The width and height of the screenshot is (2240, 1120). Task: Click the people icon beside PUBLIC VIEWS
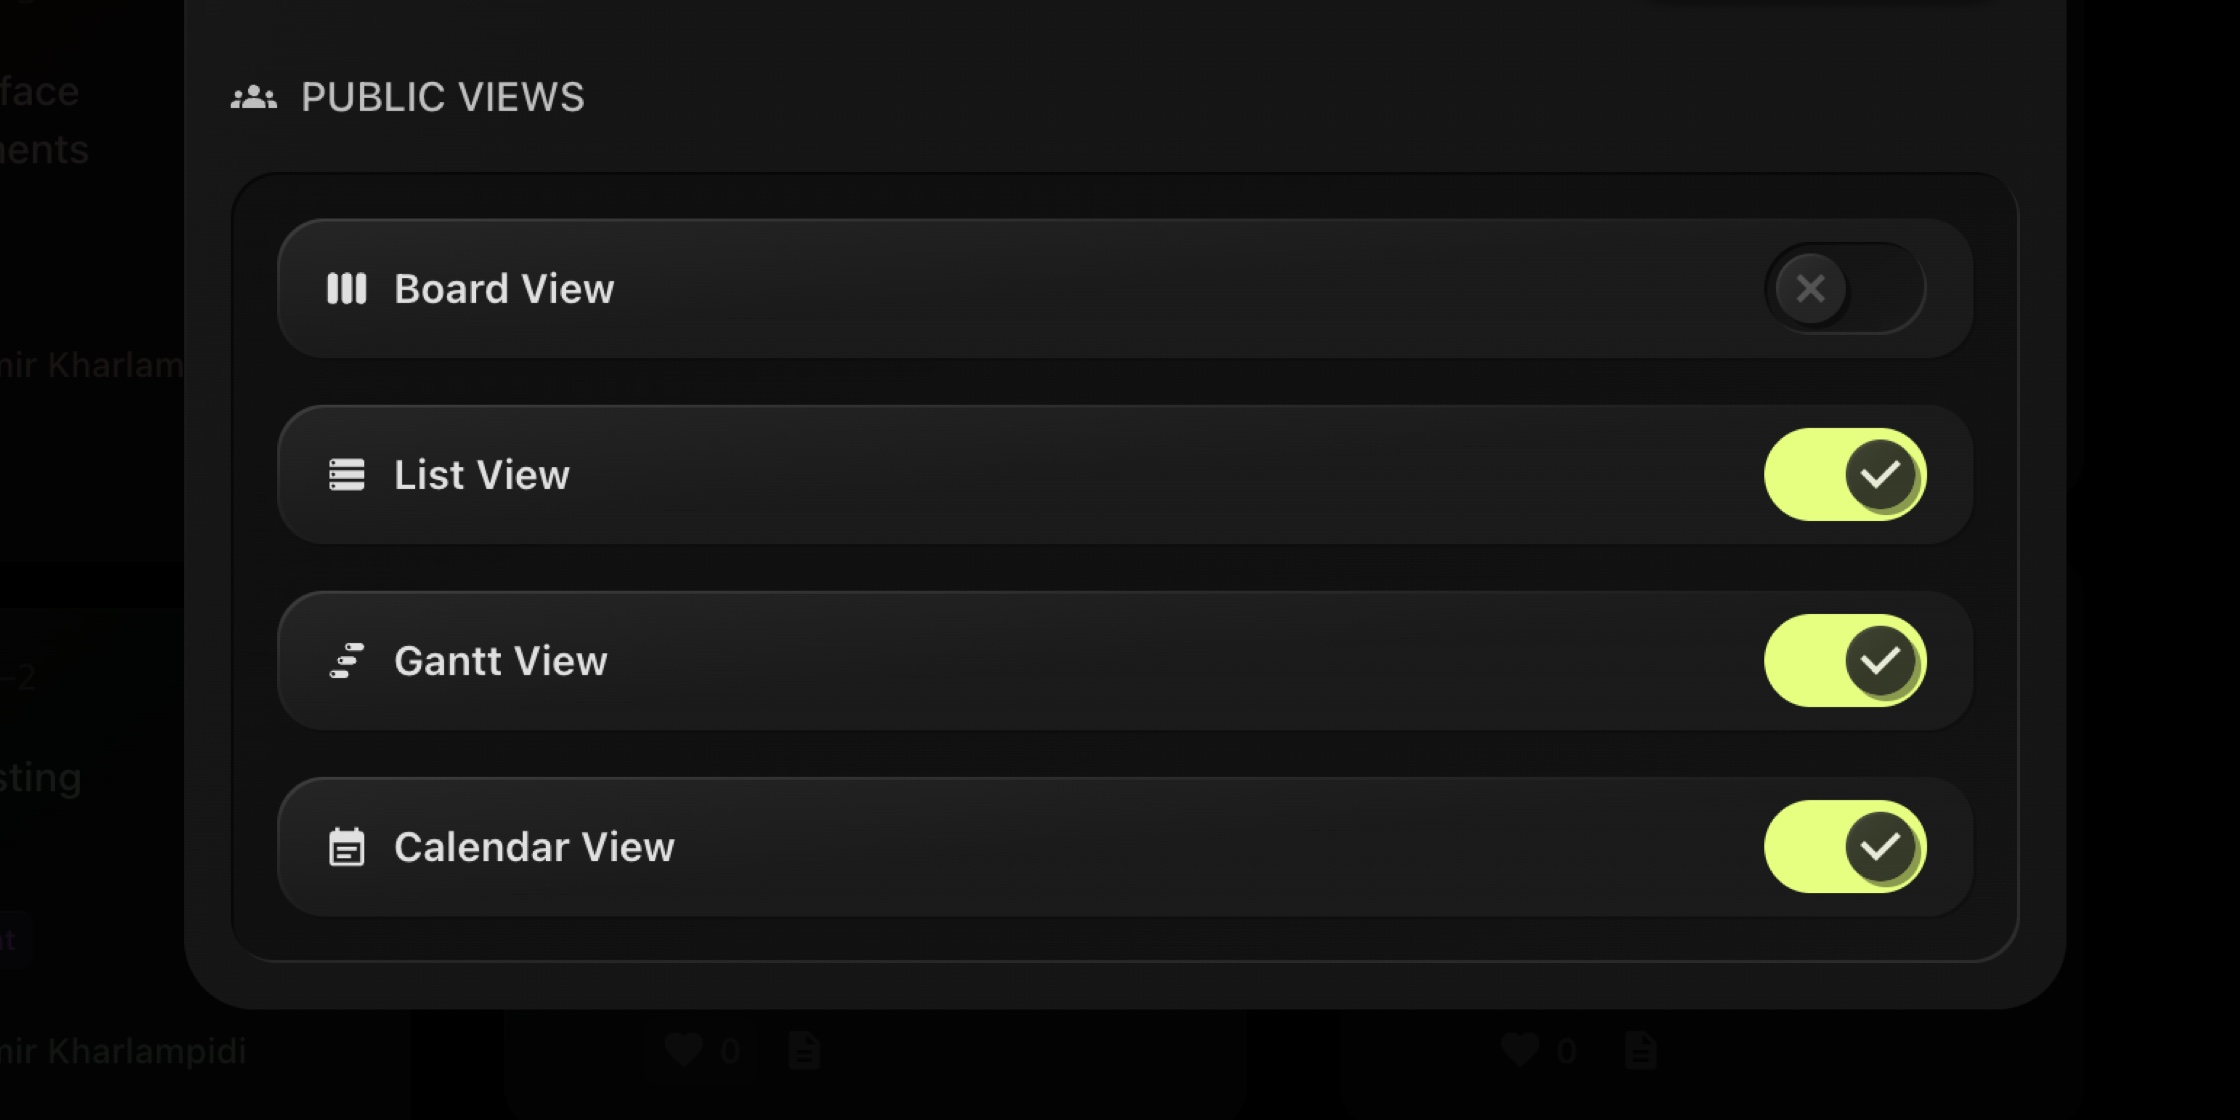click(254, 95)
